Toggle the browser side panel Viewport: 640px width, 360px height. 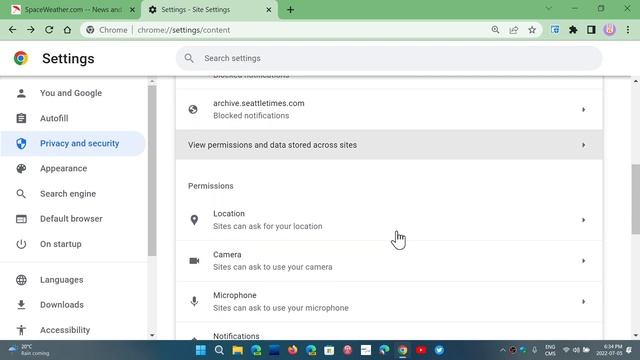591,30
